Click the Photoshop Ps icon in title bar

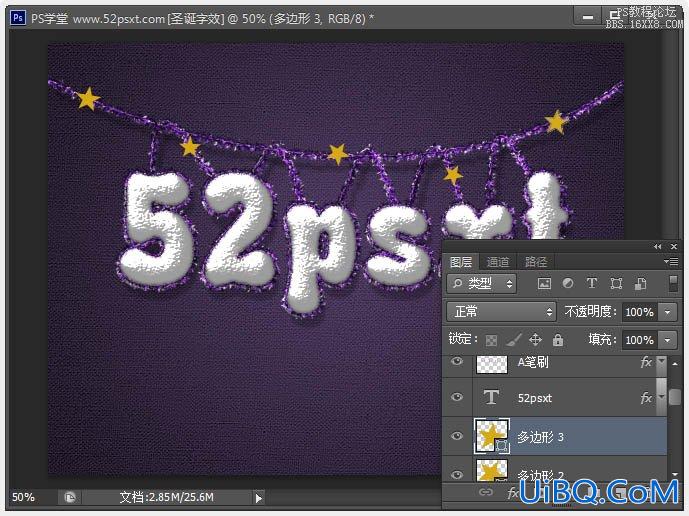point(18,18)
